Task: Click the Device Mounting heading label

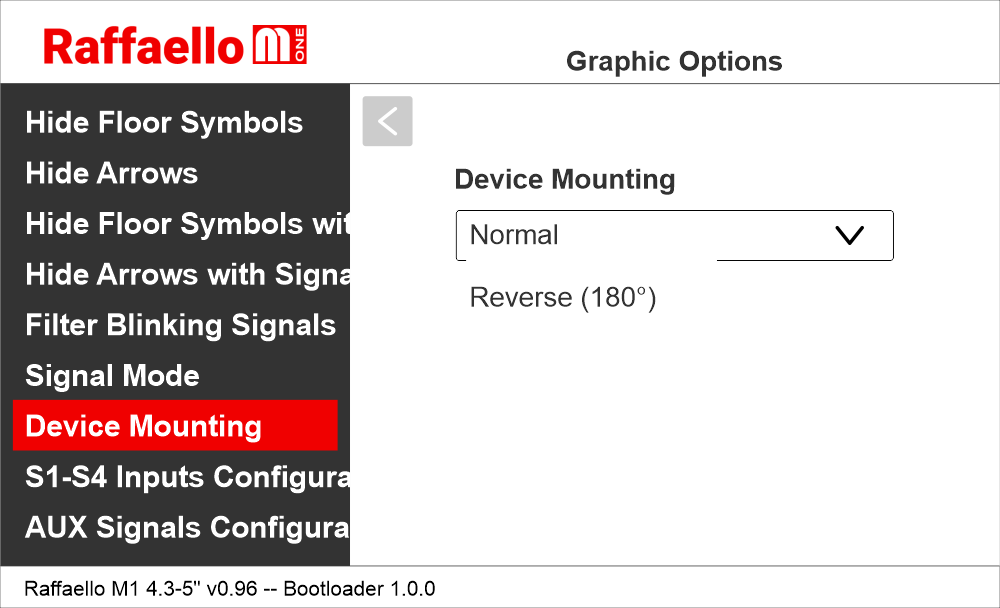Action: point(564,180)
